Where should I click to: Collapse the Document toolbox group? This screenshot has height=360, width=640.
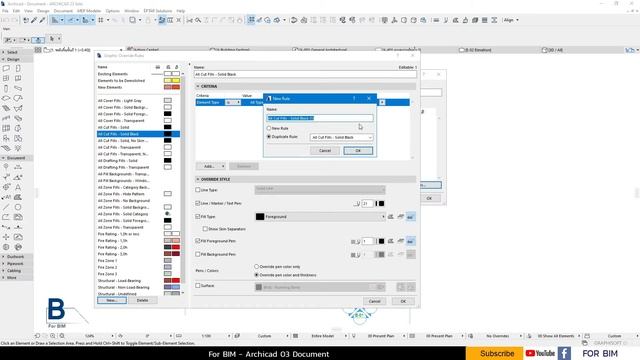coord(4,158)
